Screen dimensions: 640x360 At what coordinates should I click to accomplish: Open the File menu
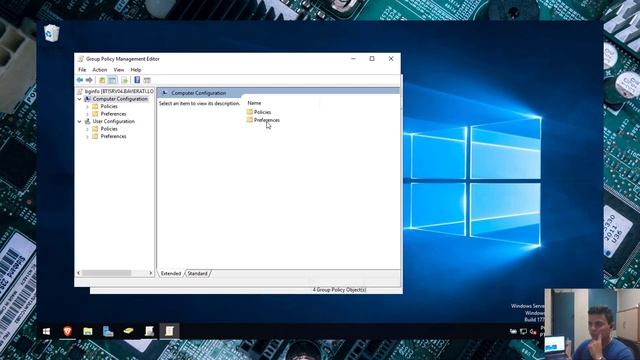point(82,70)
